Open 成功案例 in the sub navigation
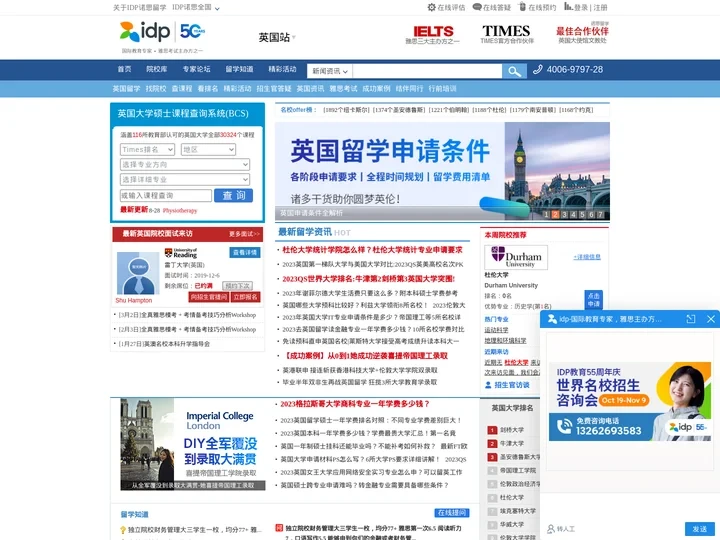 click(x=376, y=89)
